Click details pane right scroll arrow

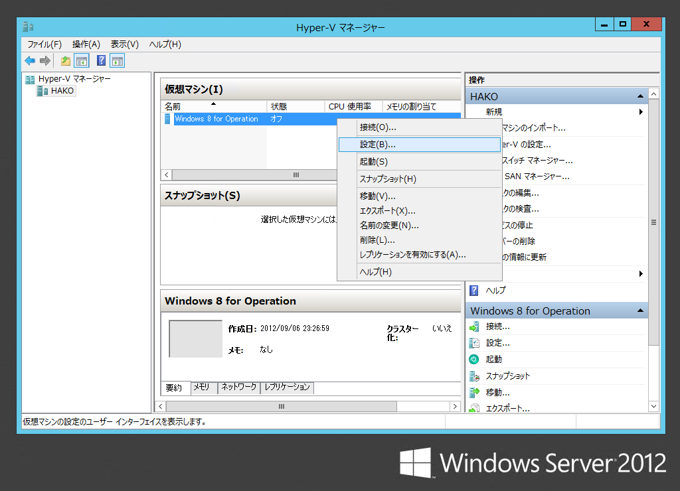pyautogui.click(x=455, y=406)
